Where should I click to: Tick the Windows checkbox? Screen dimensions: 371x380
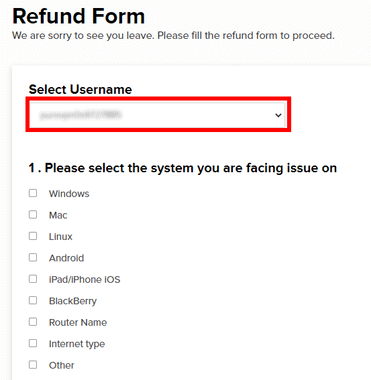(33, 193)
